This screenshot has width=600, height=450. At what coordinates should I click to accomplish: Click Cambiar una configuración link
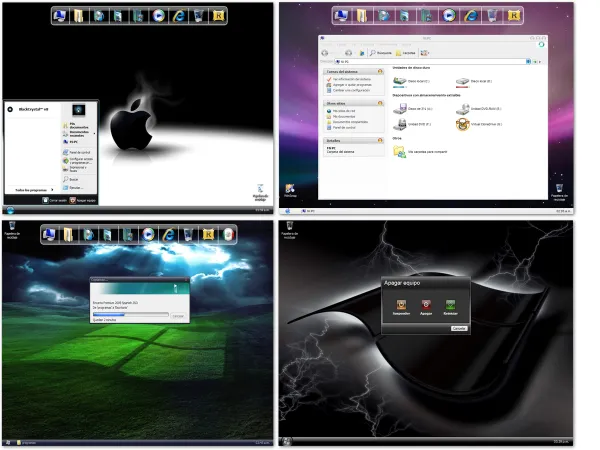348,90
